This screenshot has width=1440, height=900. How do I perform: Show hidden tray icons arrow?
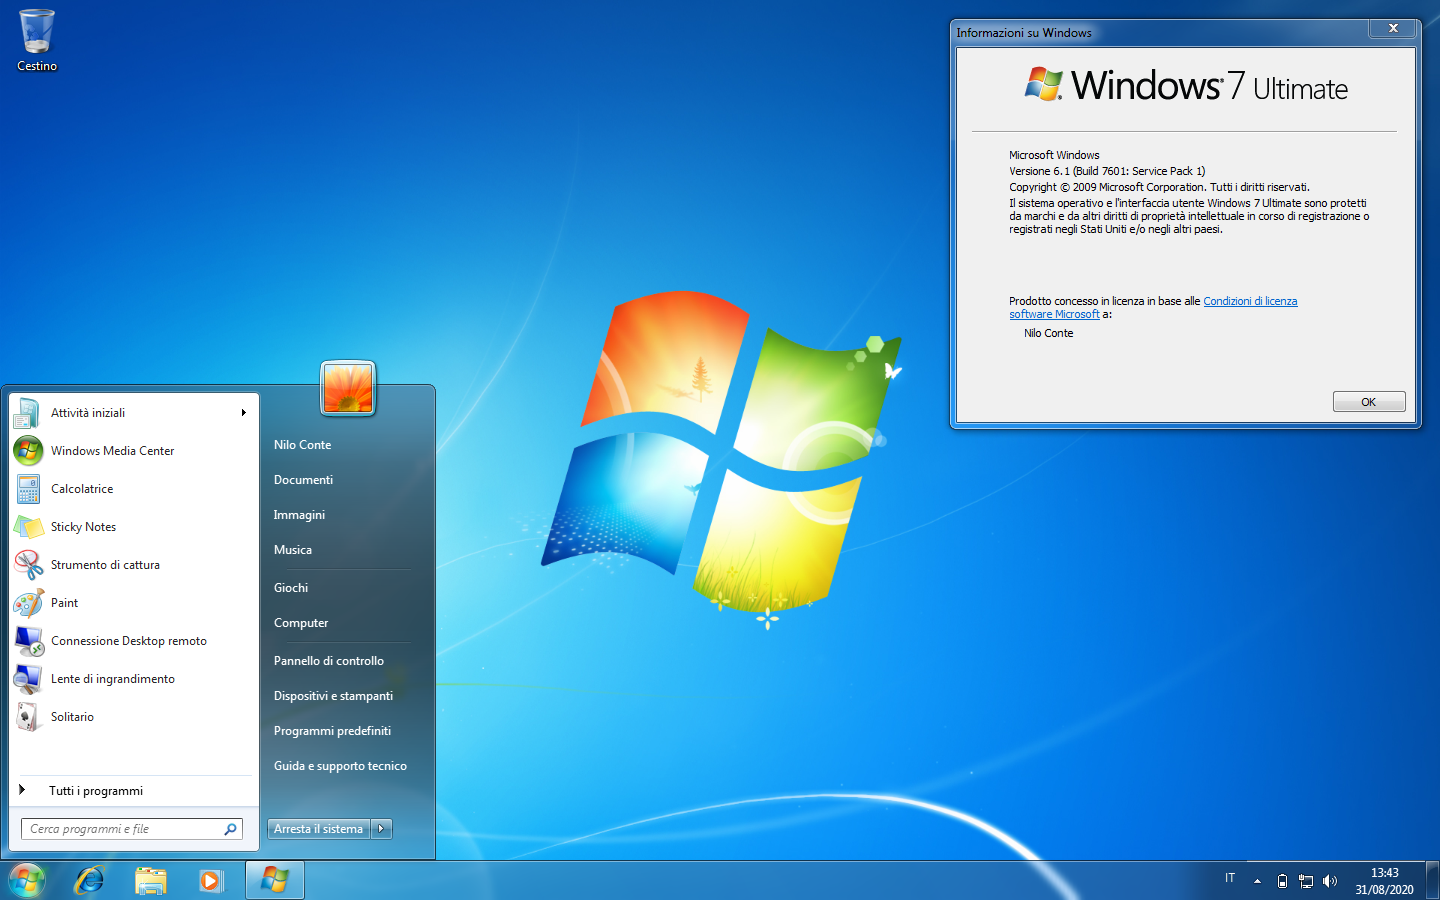pos(1257,881)
